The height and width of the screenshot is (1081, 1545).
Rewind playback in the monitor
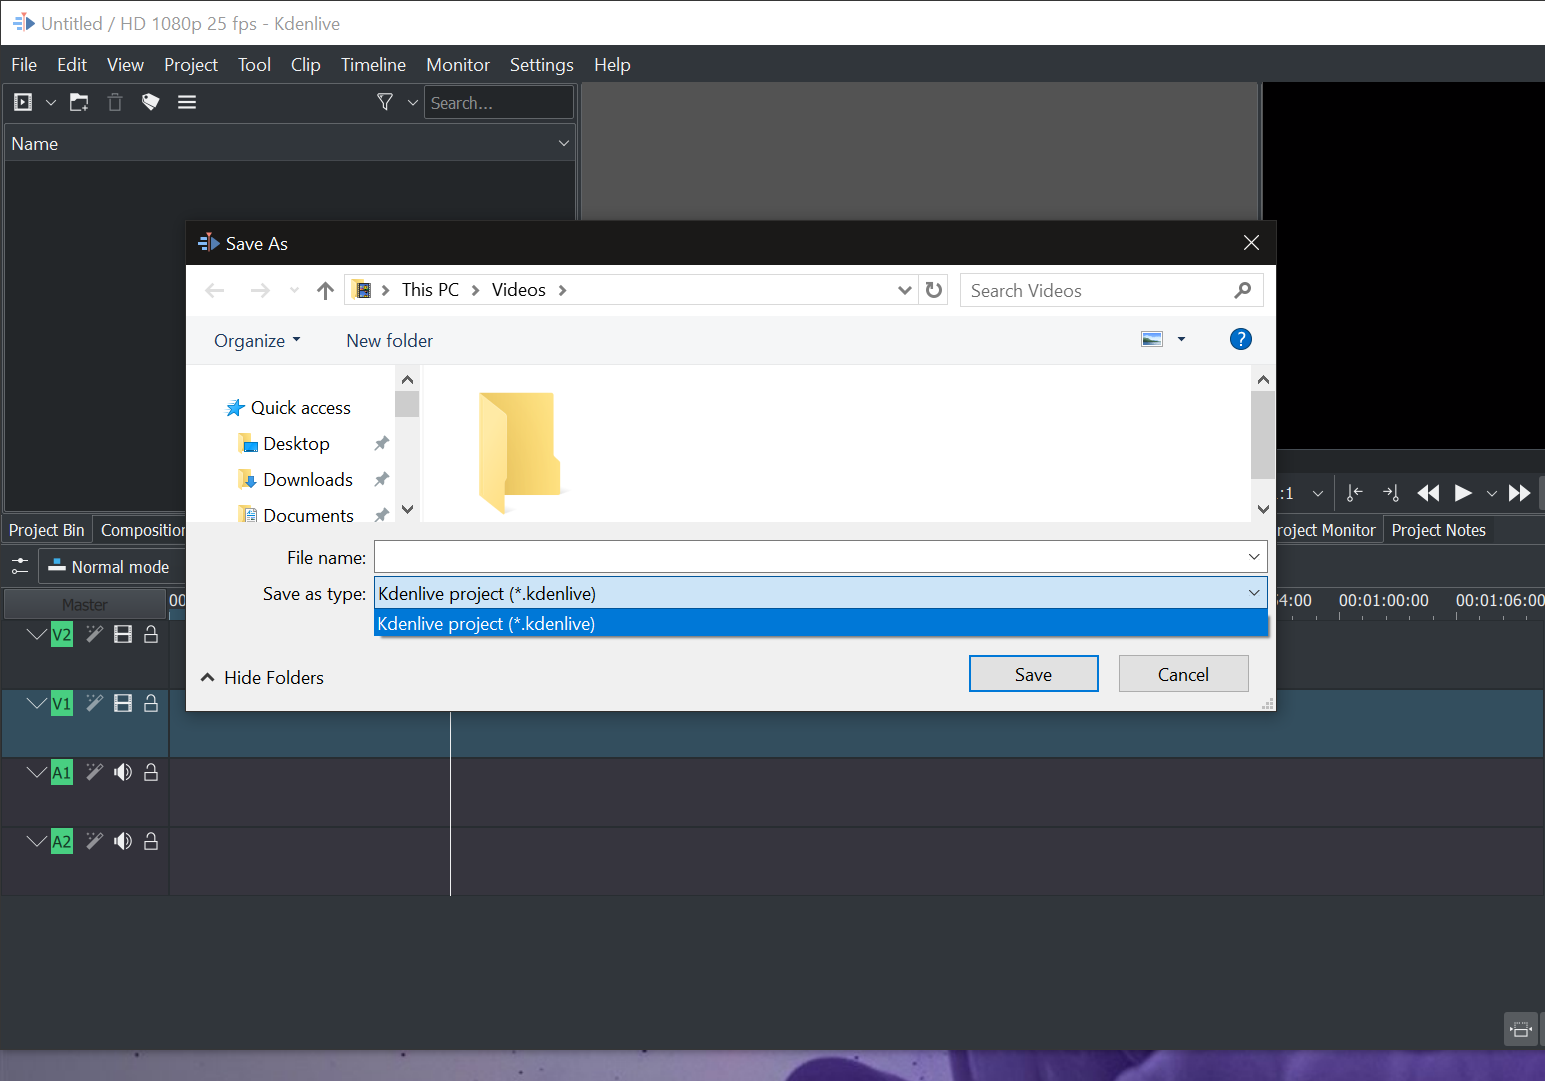pos(1428,493)
